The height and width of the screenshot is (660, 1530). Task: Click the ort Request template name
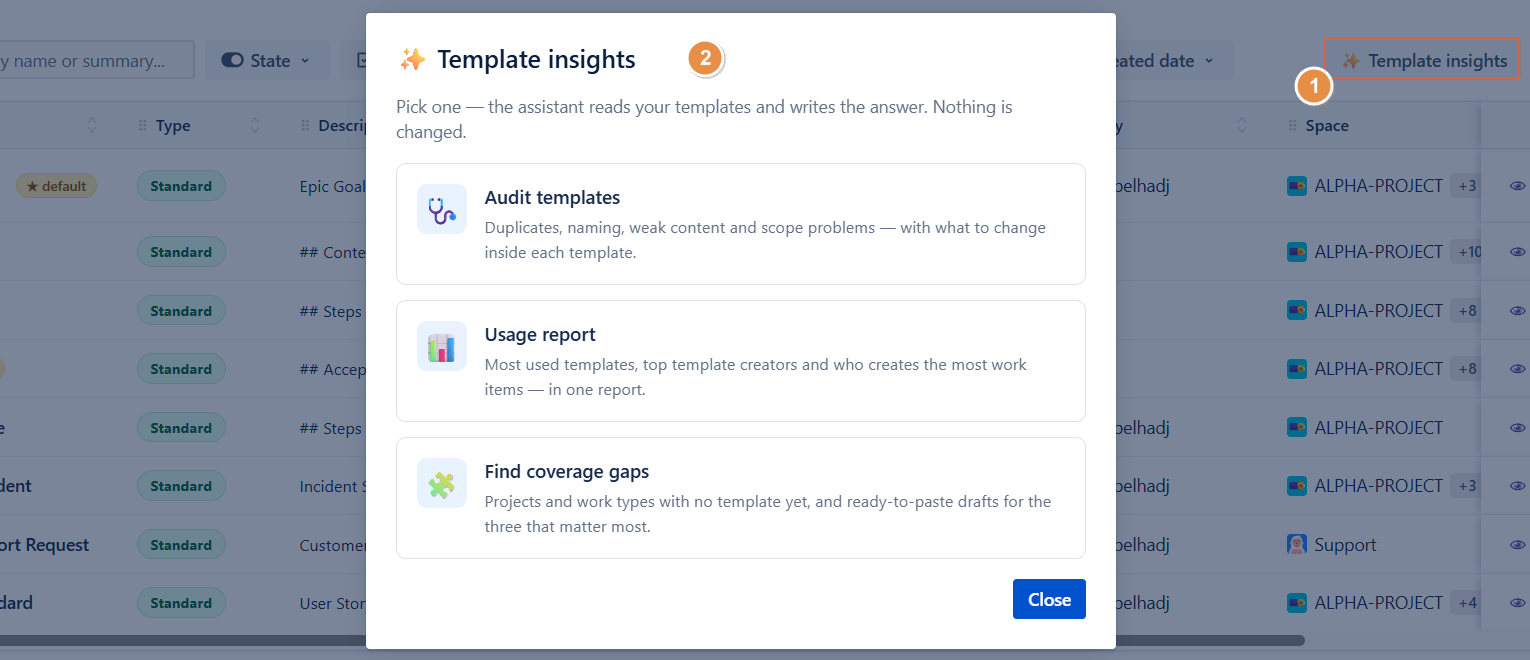click(44, 545)
